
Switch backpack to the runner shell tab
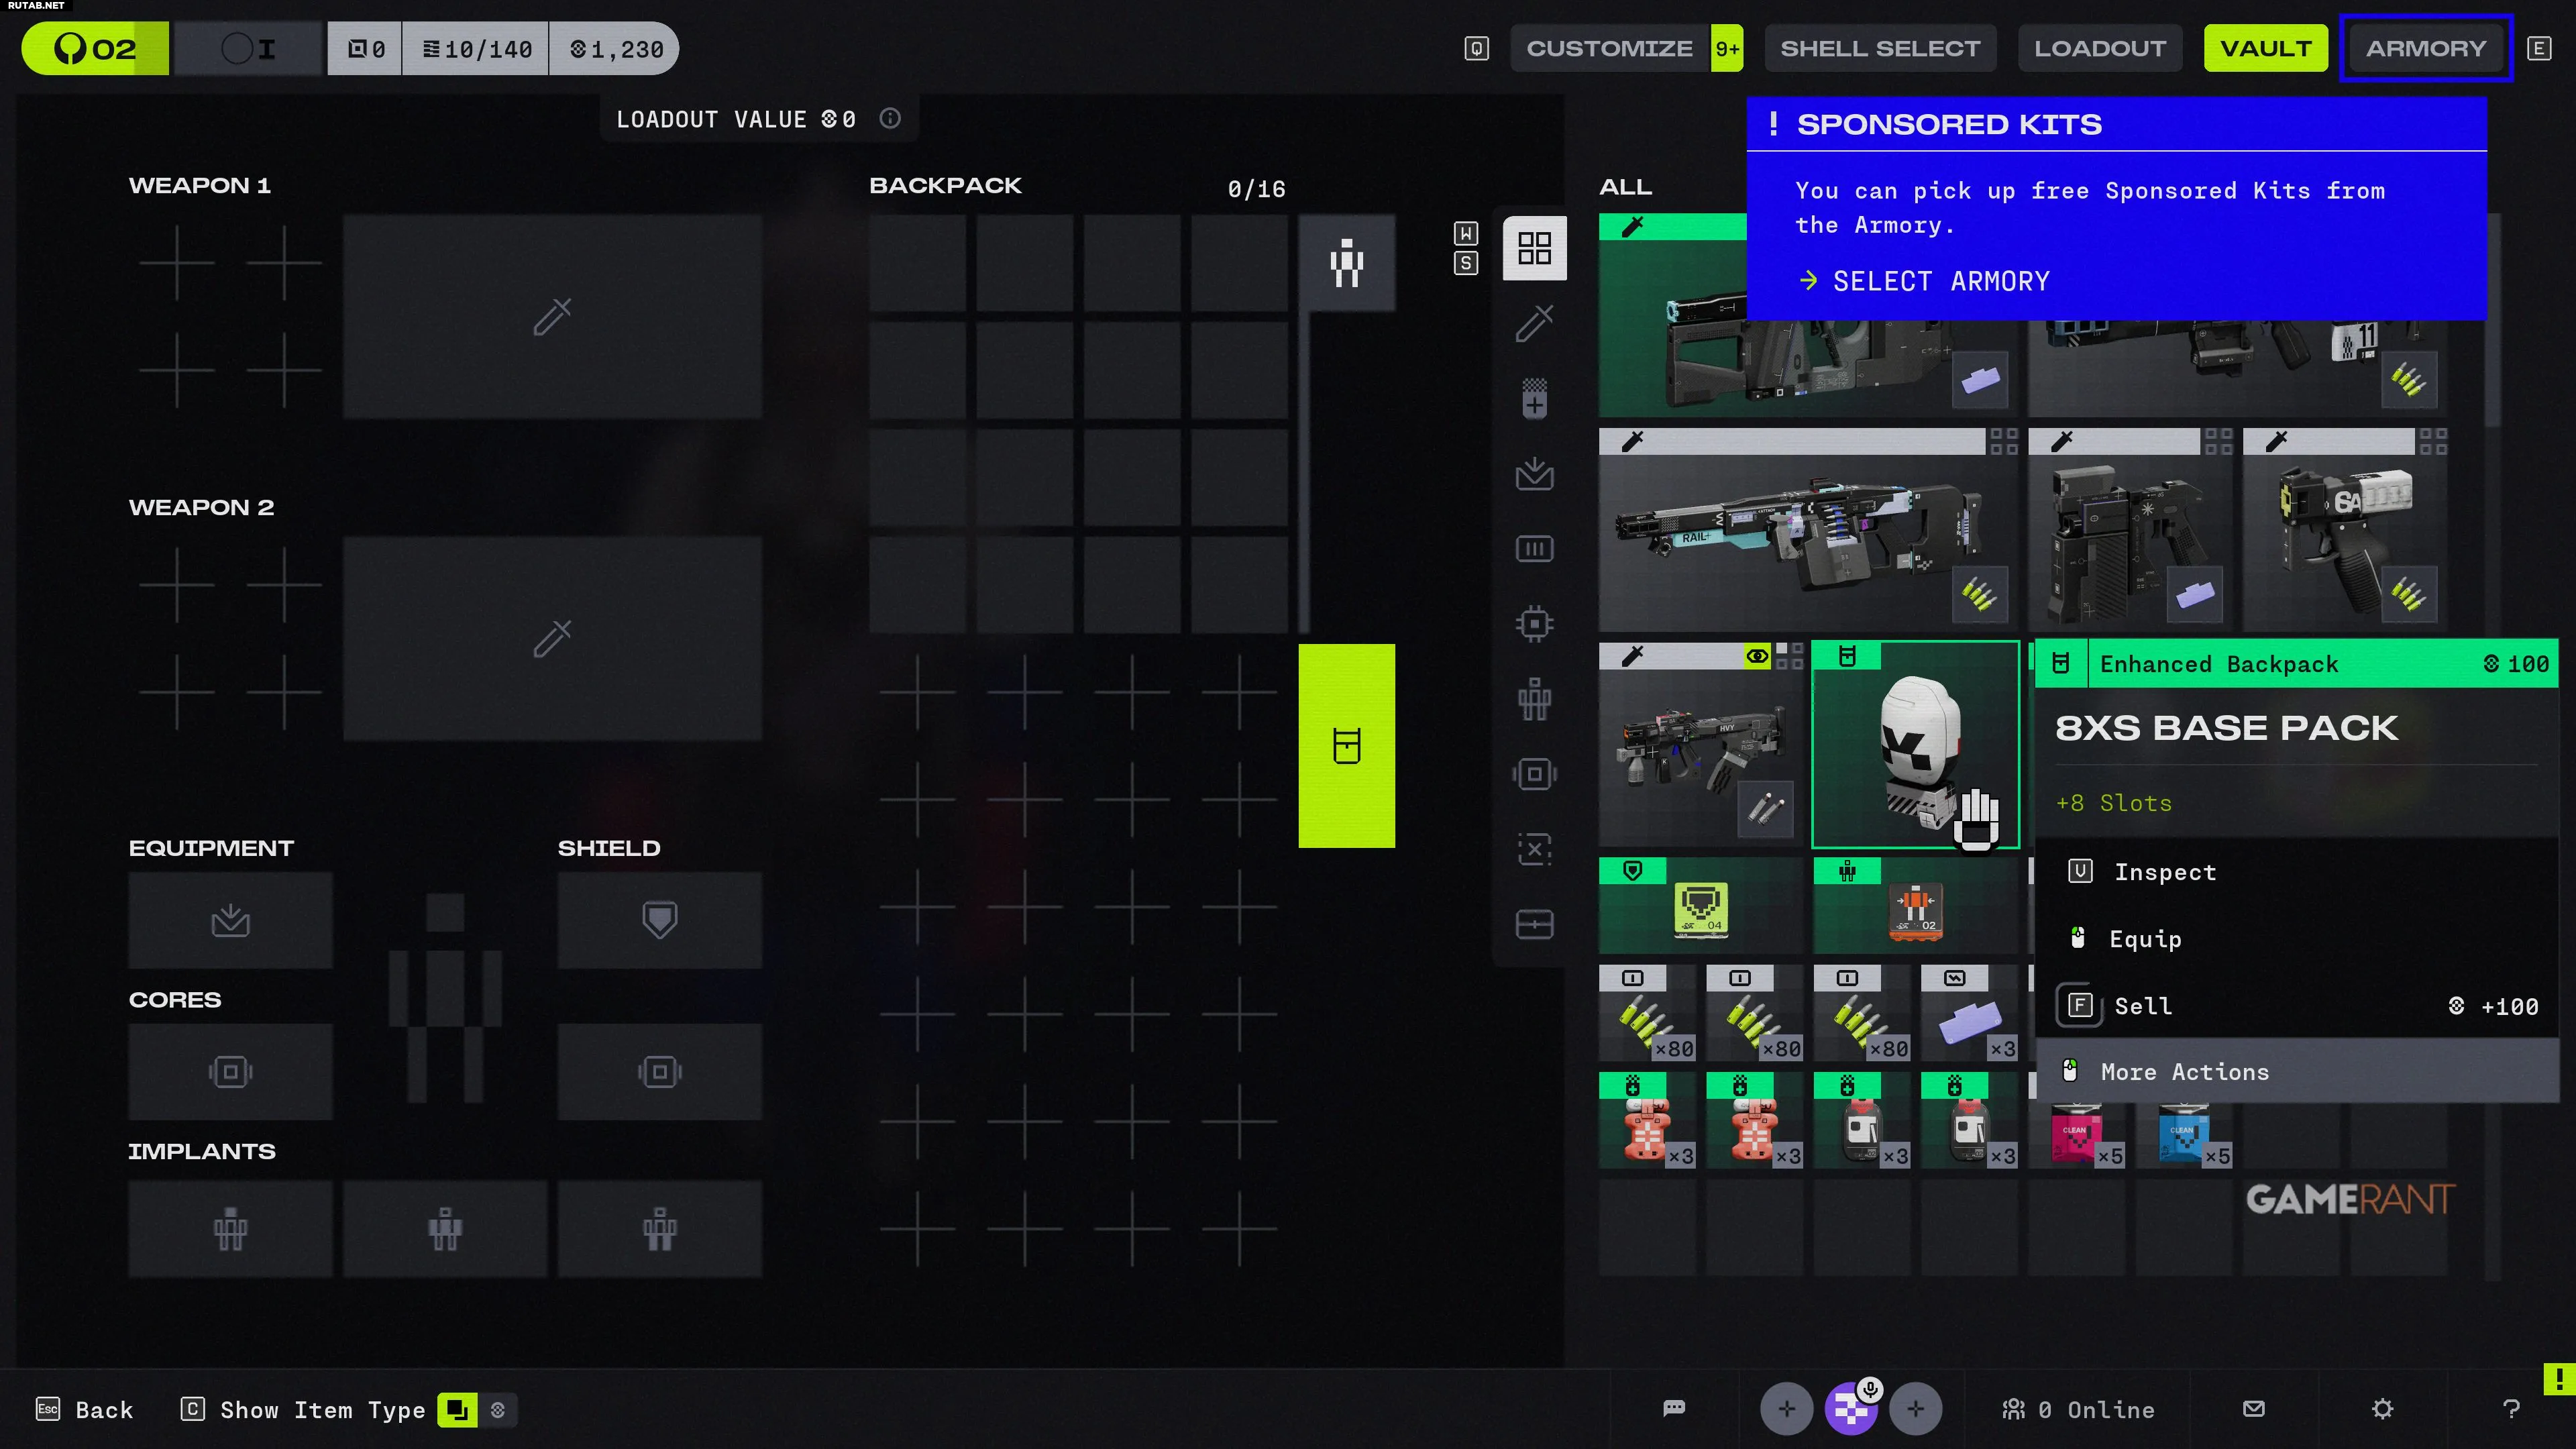tap(1346, 263)
